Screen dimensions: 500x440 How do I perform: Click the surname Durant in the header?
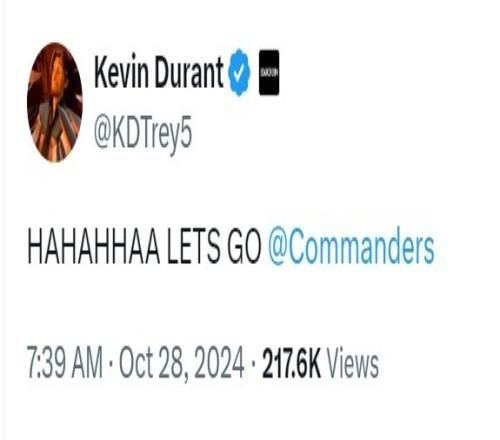tap(189, 72)
